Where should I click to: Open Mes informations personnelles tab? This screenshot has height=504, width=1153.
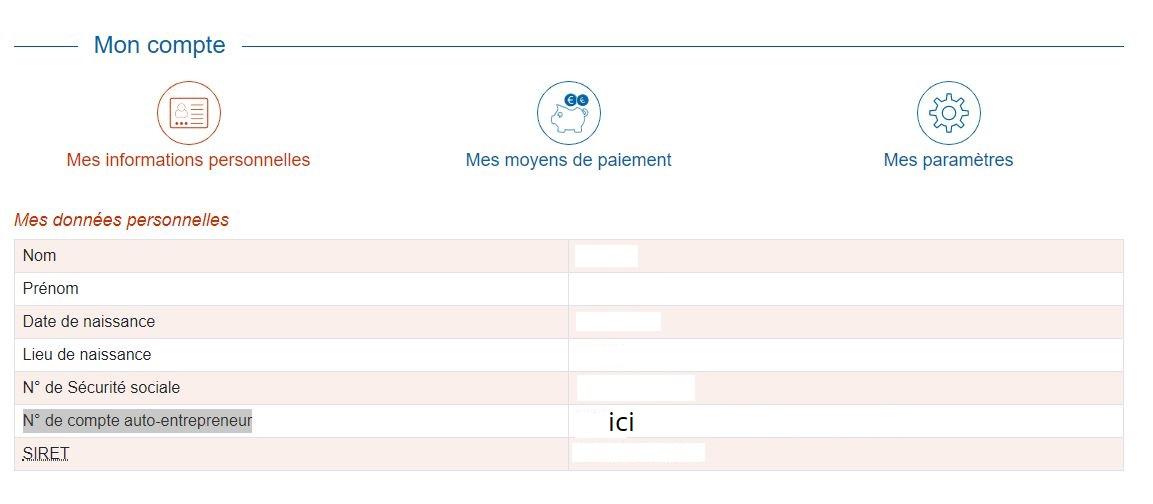point(188,160)
